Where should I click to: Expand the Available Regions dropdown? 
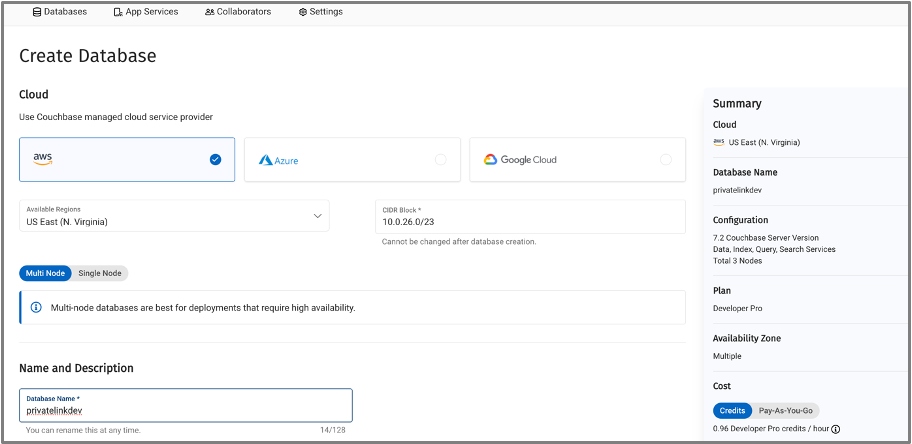point(174,216)
